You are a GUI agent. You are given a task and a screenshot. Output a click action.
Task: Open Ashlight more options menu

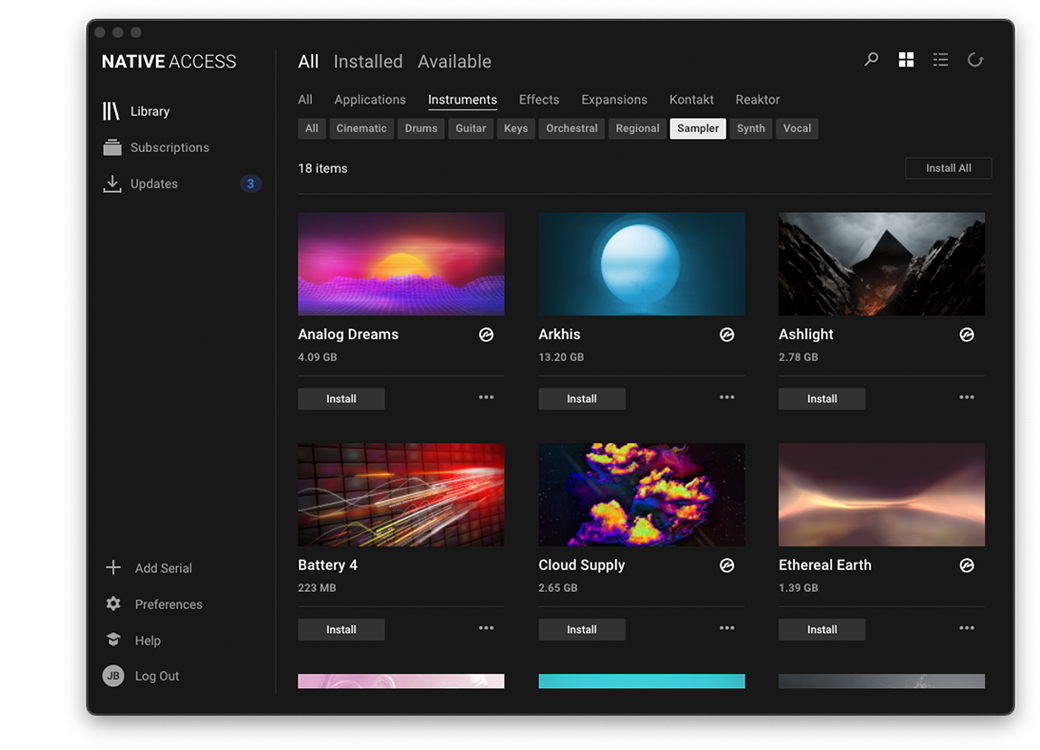967,397
